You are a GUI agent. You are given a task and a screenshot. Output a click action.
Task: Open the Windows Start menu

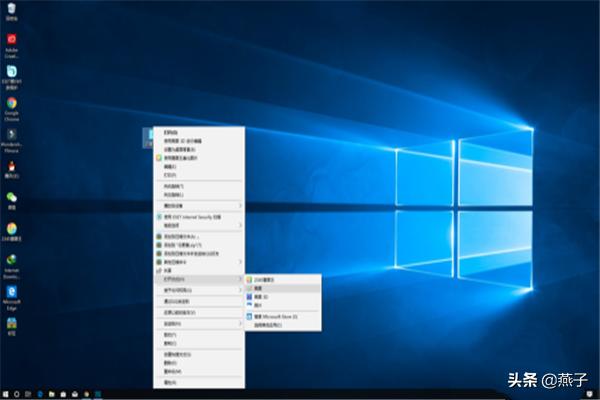(x=5, y=394)
